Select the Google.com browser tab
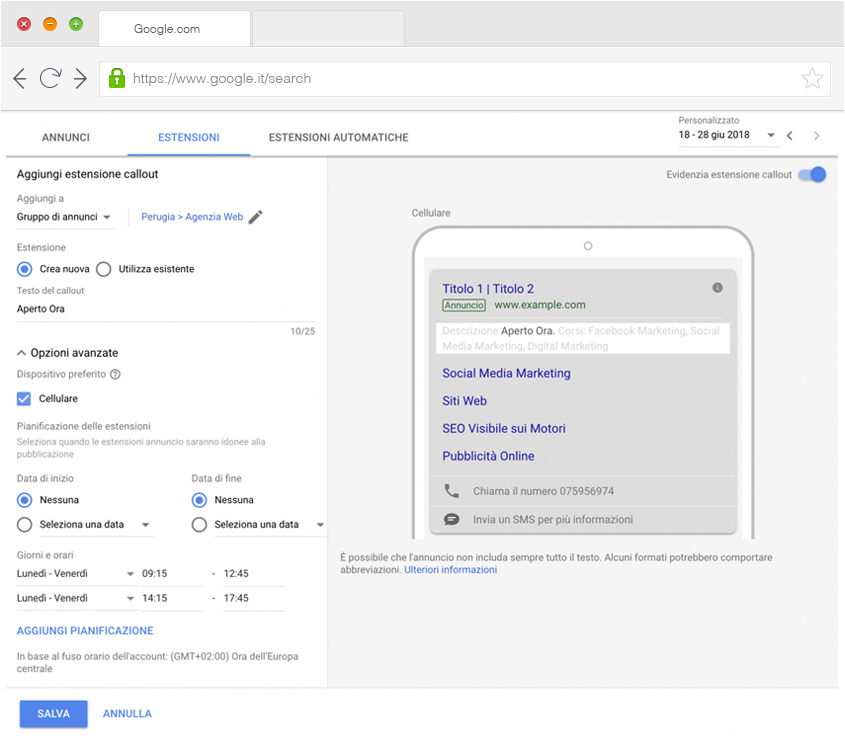 [174, 29]
